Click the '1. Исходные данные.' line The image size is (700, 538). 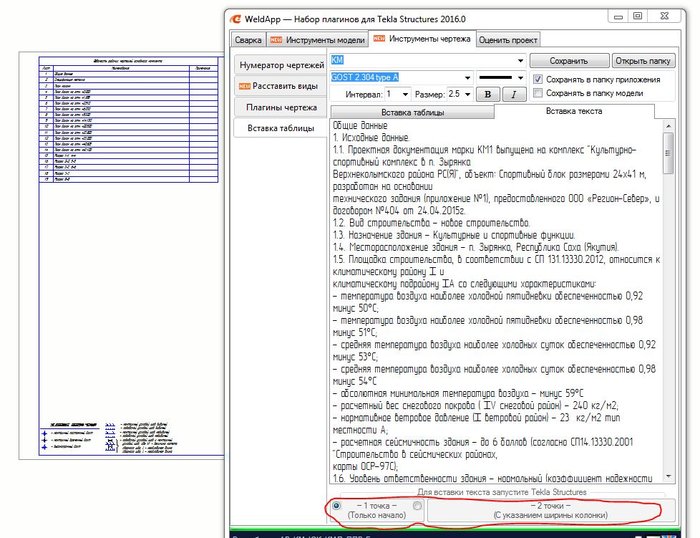point(371,138)
